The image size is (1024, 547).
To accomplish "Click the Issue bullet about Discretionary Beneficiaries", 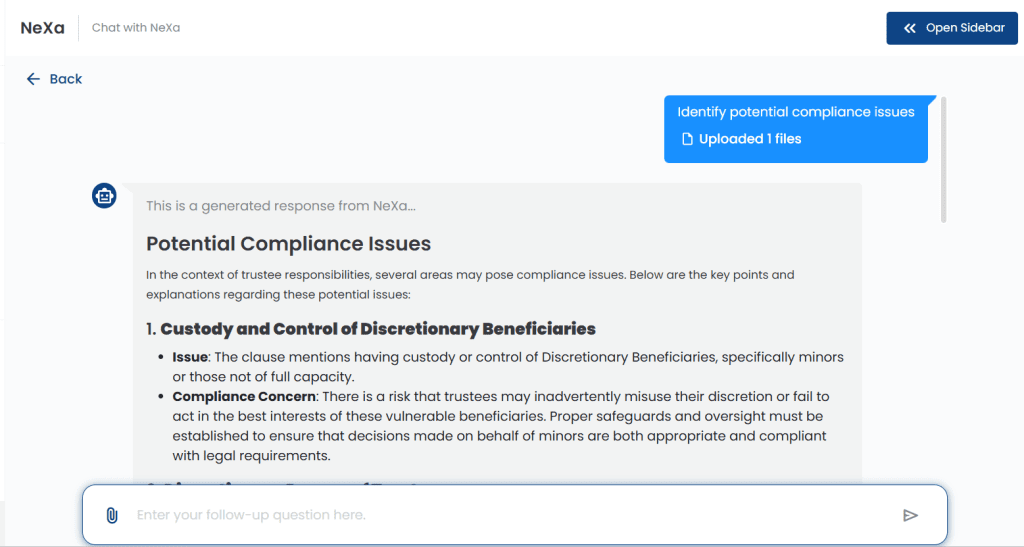I will [508, 367].
